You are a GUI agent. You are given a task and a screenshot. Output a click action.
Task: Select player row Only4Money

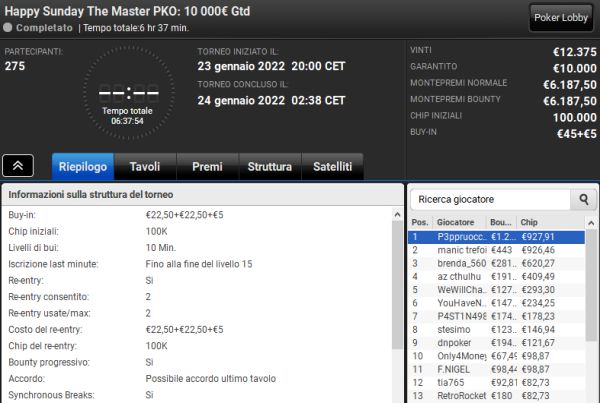tap(496, 356)
